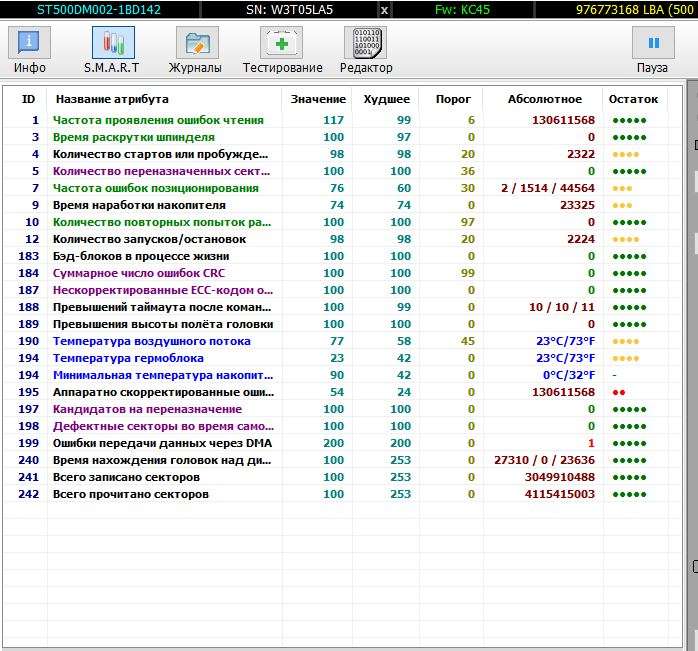Open the Редактор binary editor icon
The image size is (698, 651).
(365, 43)
